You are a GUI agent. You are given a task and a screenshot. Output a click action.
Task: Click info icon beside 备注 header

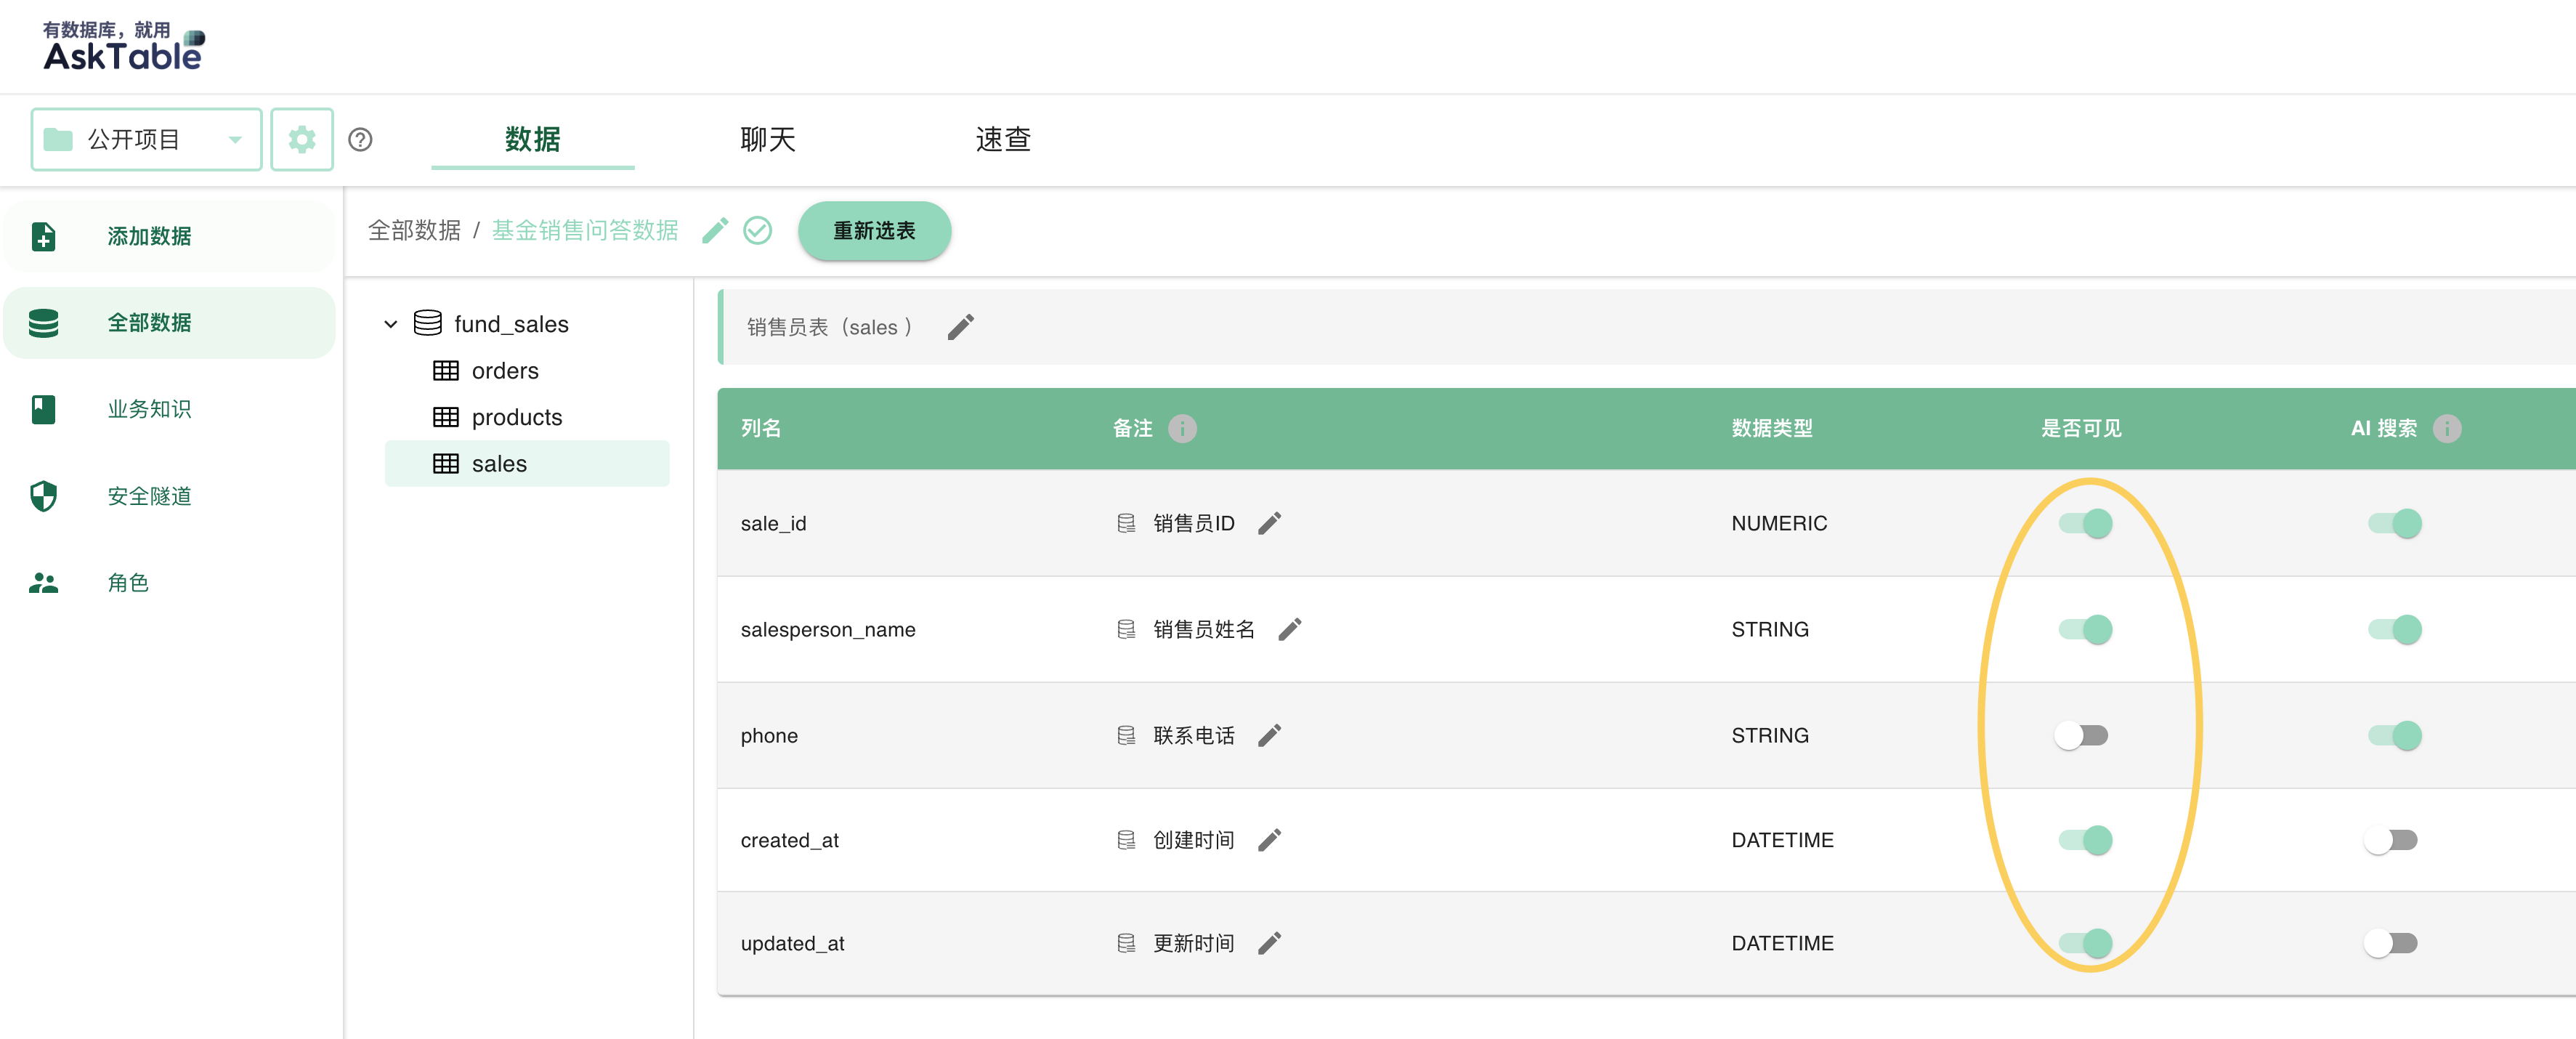[1182, 428]
